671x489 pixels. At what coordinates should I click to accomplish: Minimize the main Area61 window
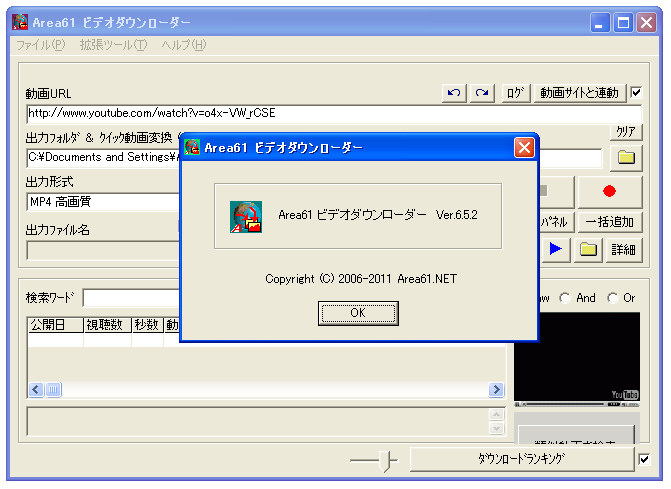pyautogui.click(x=600, y=22)
